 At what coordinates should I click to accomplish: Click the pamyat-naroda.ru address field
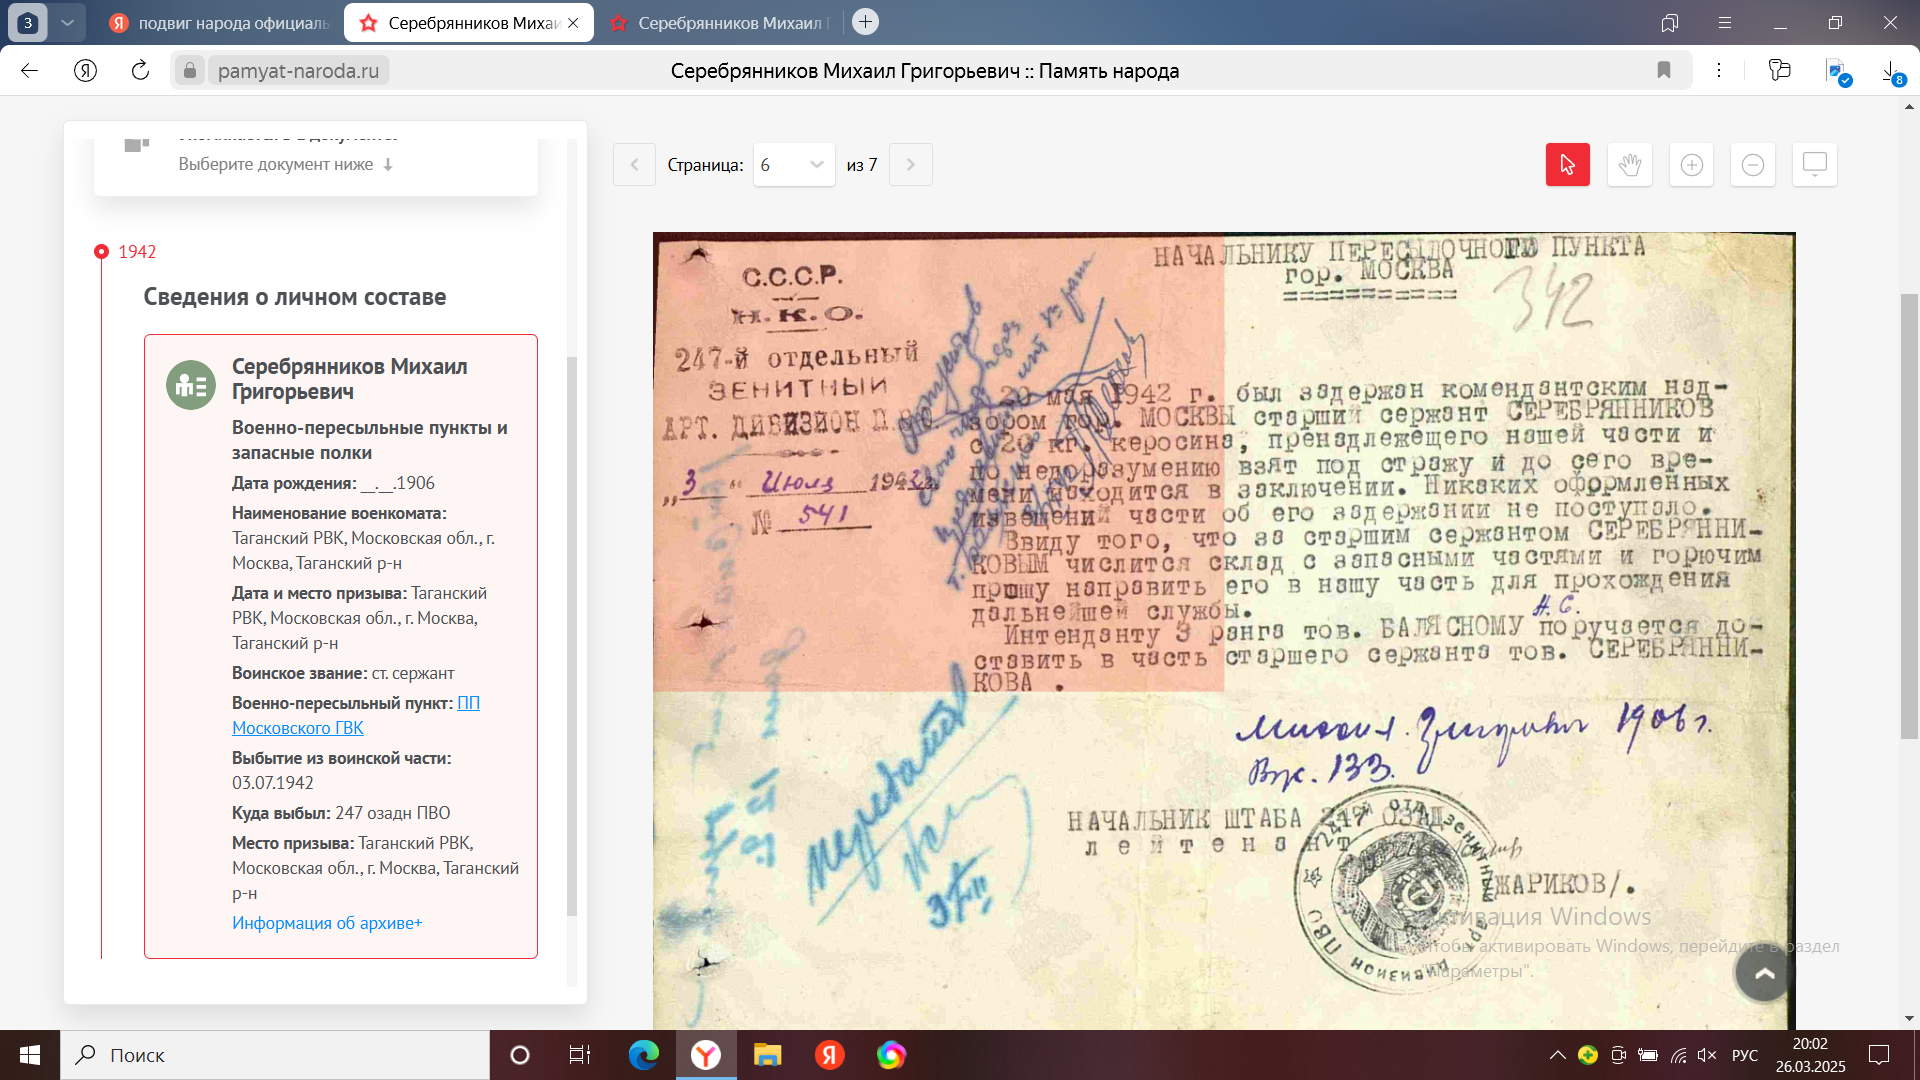[x=298, y=71]
